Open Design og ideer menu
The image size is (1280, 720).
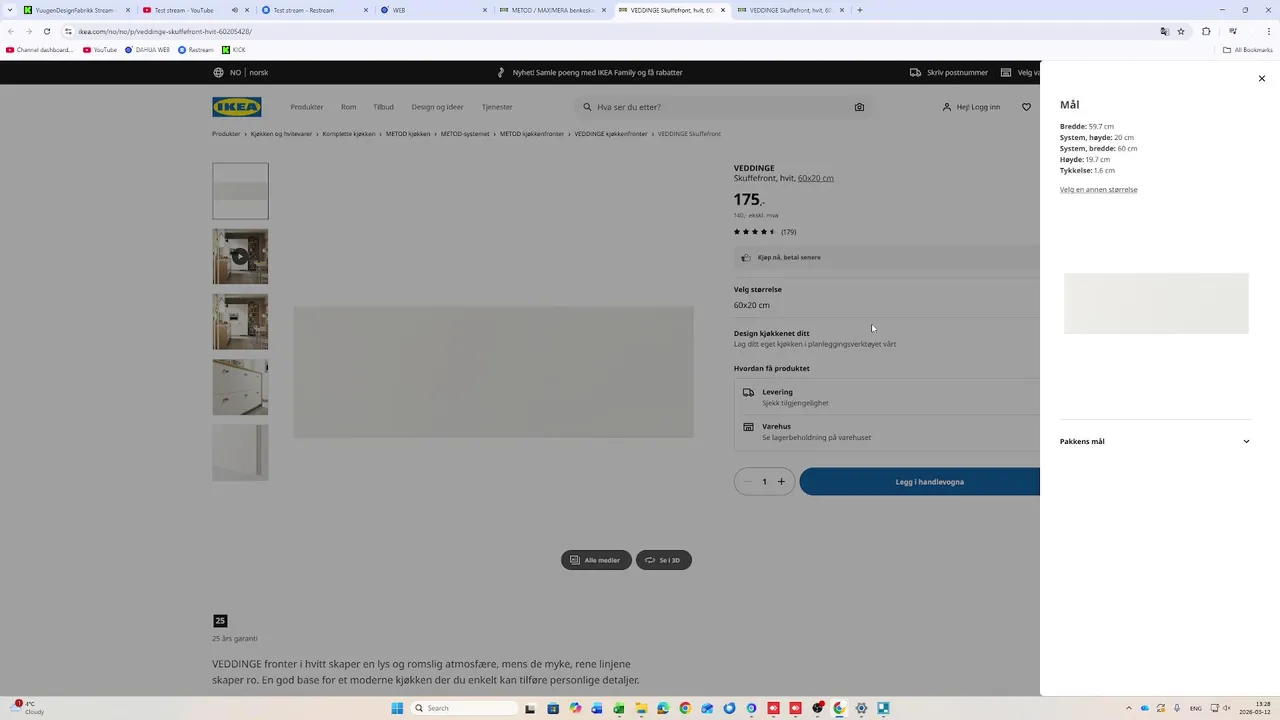[437, 107]
